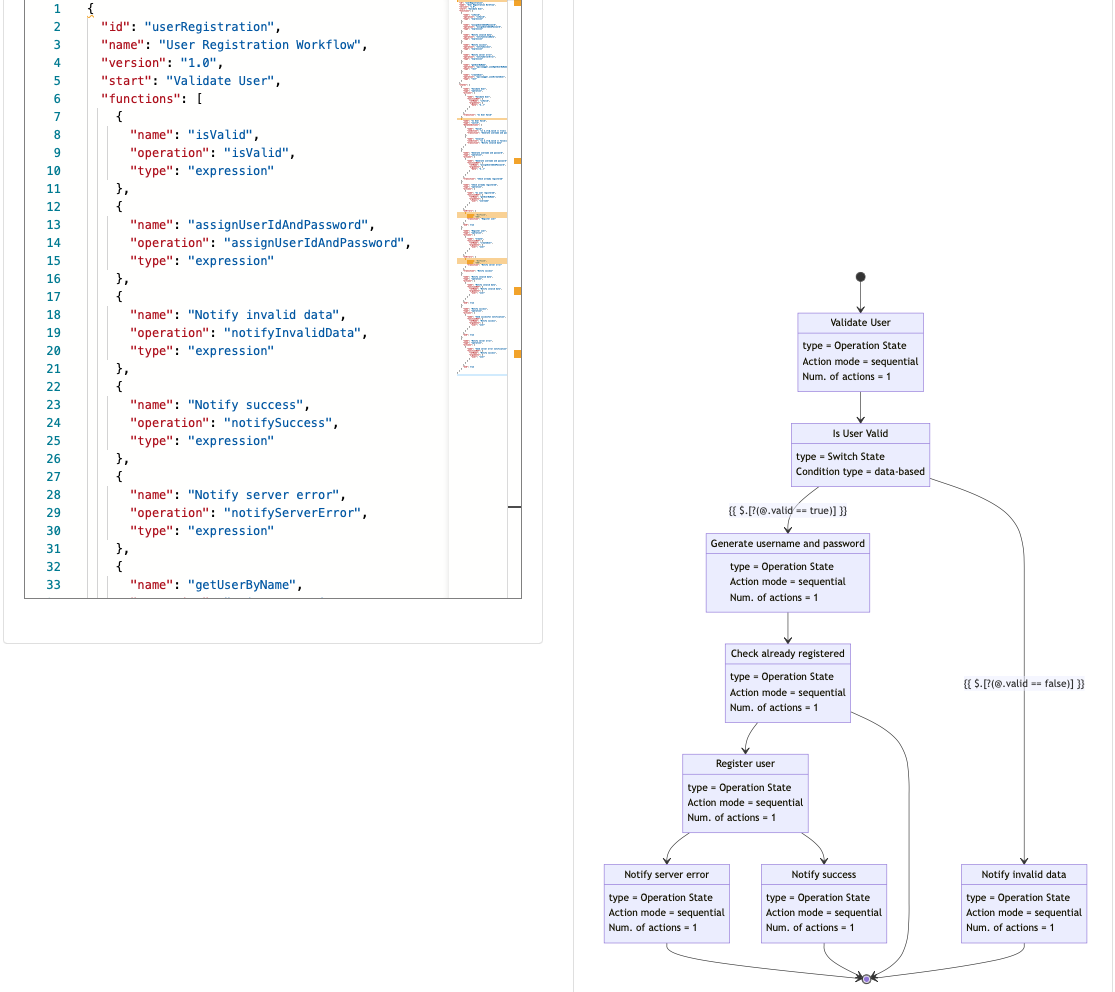Select the Register user state node
Viewport: 1115px width, 992px height.
[x=745, y=795]
